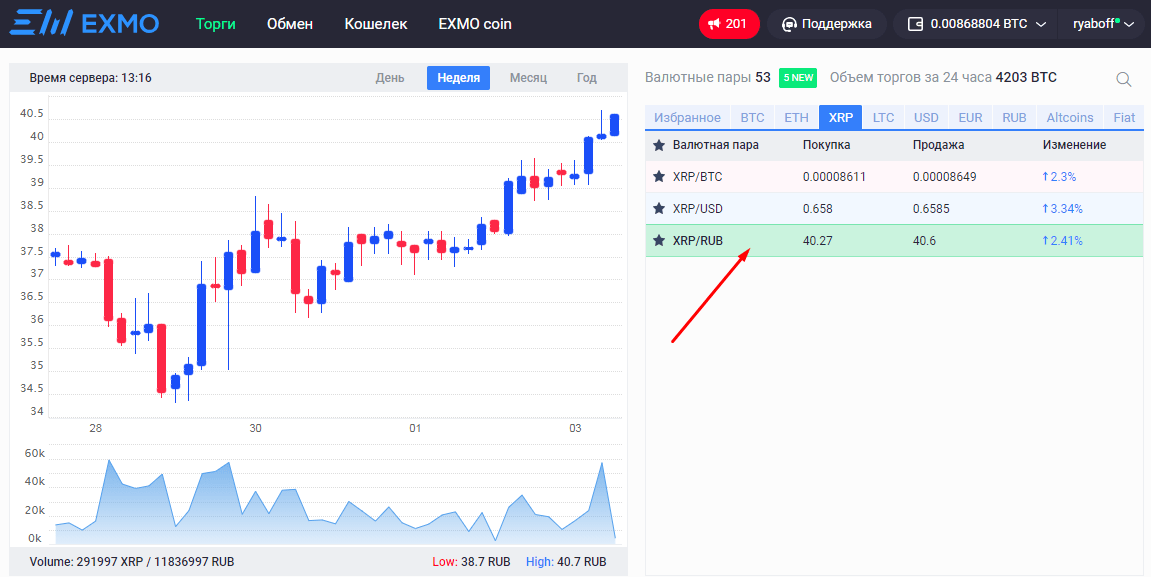Screen dimensions: 1151x577
Task: Select the XRP pairs tab
Action: click(x=840, y=117)
